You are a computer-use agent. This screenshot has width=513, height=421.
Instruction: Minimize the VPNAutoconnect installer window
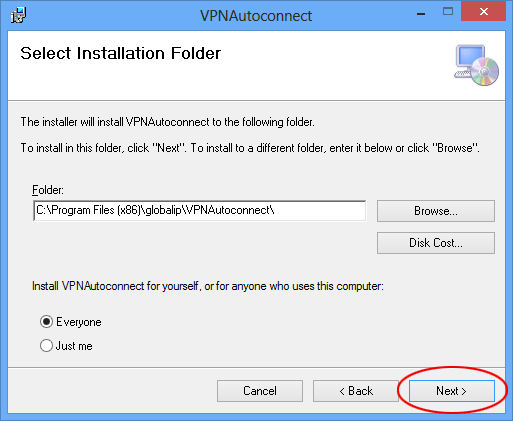click(x=421, y=14)
